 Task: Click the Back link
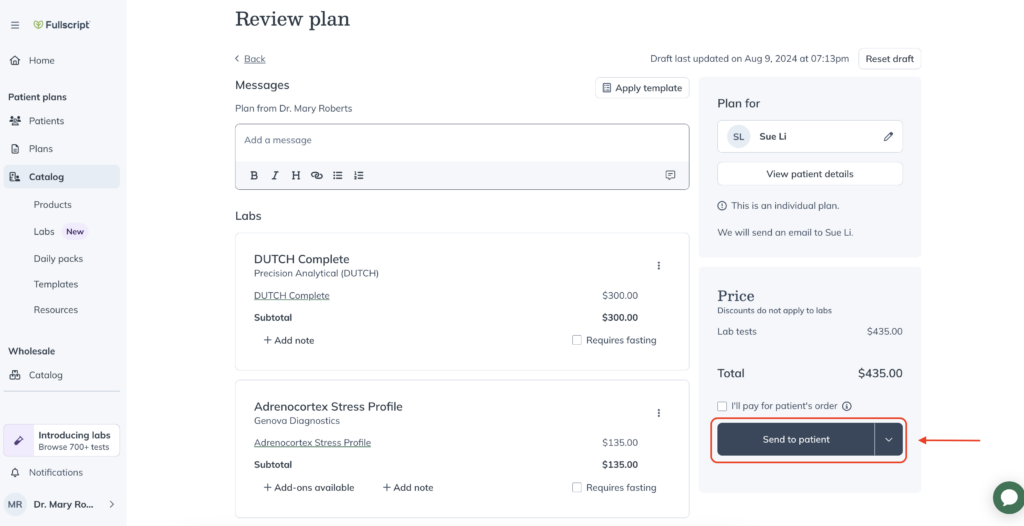click(x=255, y=59)
